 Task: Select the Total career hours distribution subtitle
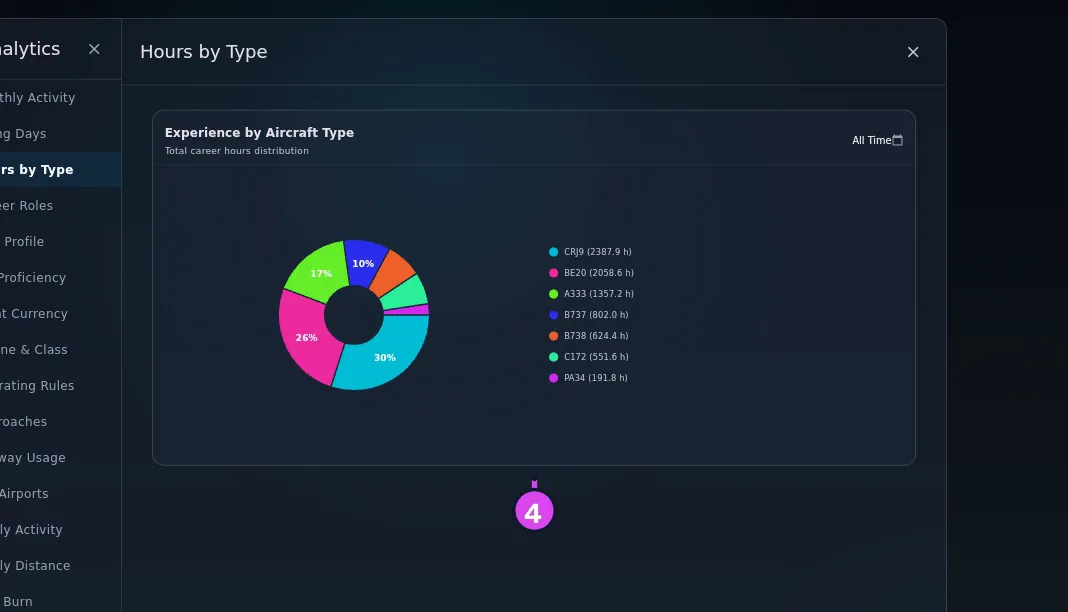click(236, 151)
